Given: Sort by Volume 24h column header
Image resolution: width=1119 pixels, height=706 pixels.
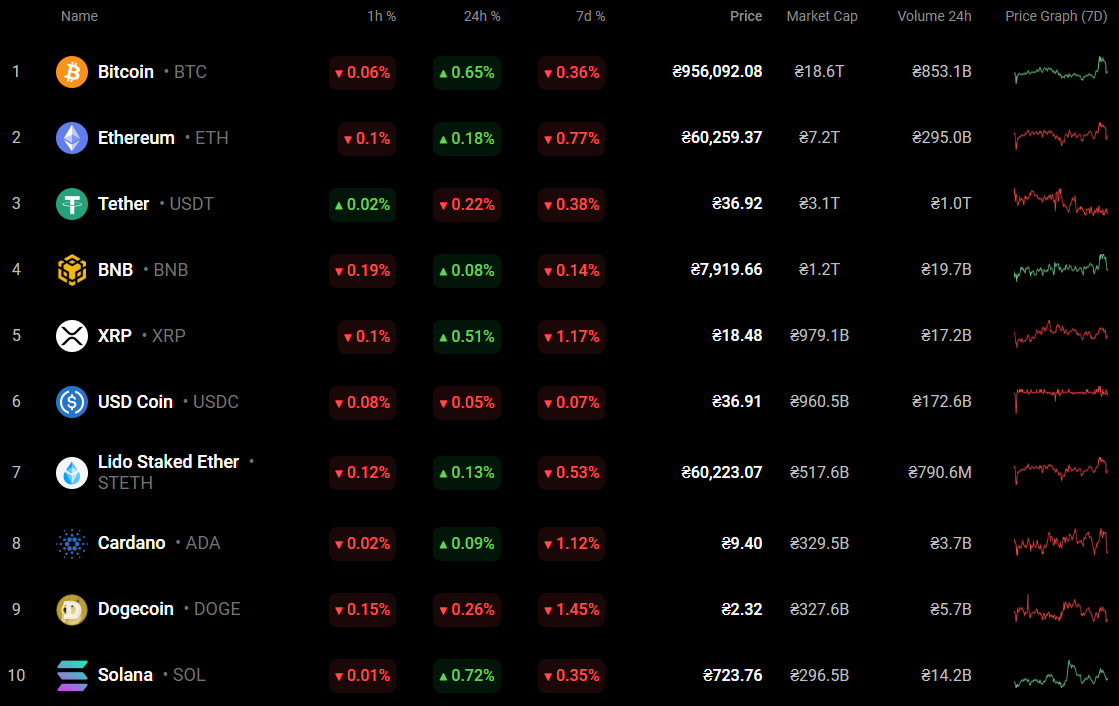Looking at the screenshot, I should [934, 17].
